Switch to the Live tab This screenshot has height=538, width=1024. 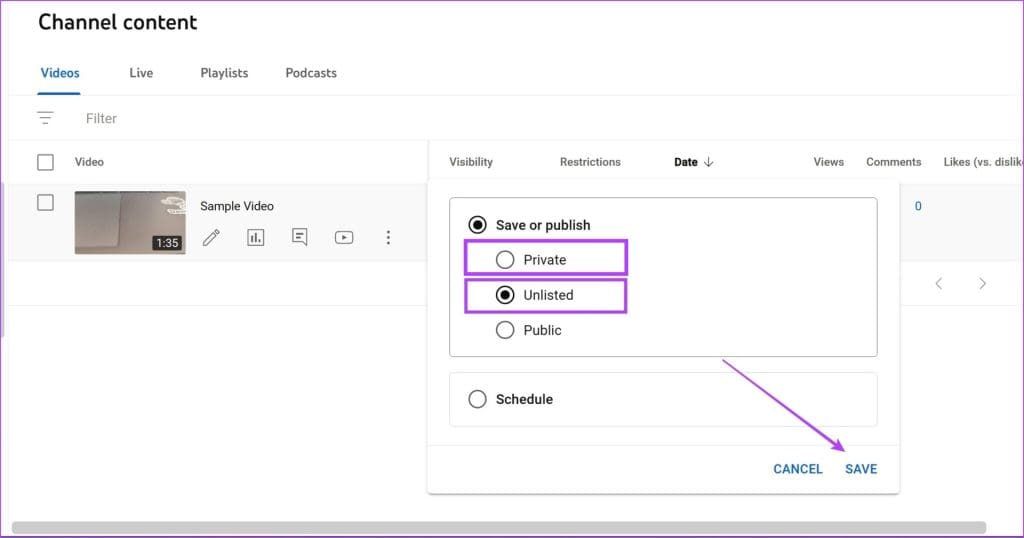[141, 73]
